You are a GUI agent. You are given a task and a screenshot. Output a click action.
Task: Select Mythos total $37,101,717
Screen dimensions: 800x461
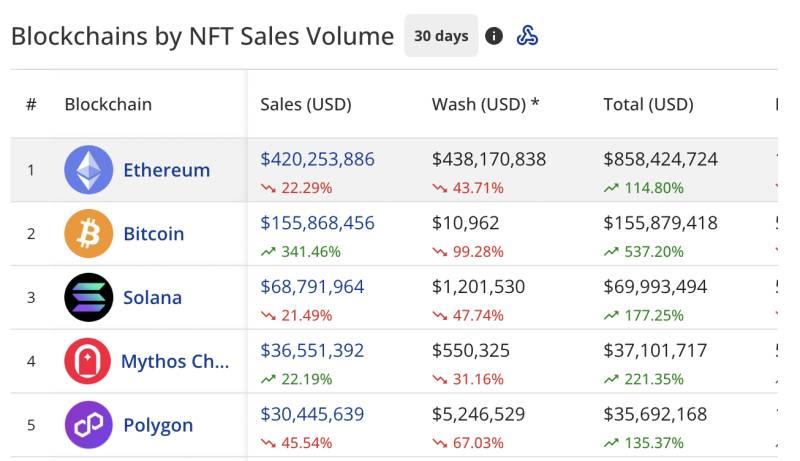[656, 350]
